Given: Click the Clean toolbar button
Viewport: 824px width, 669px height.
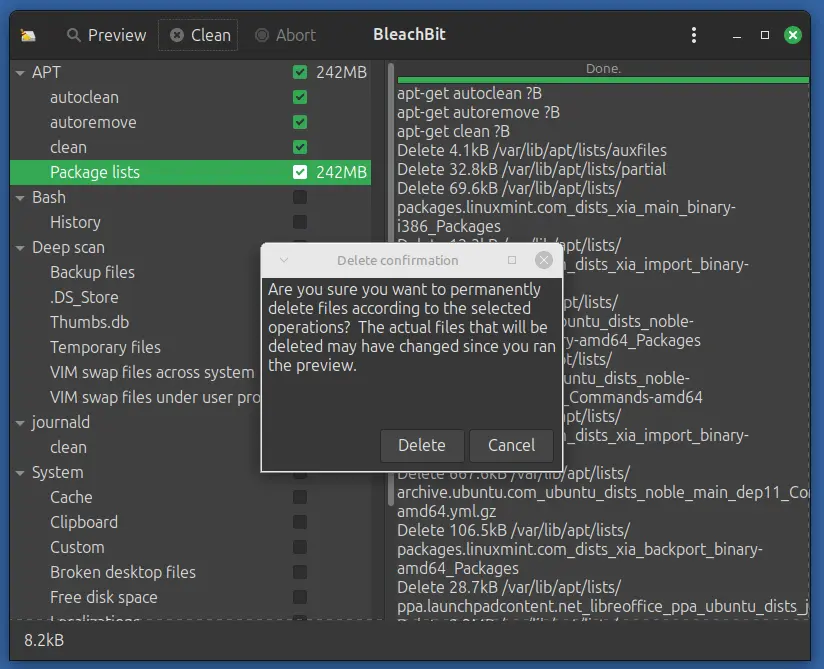Looking at the screenshot, I should click(x=199, y=35).
